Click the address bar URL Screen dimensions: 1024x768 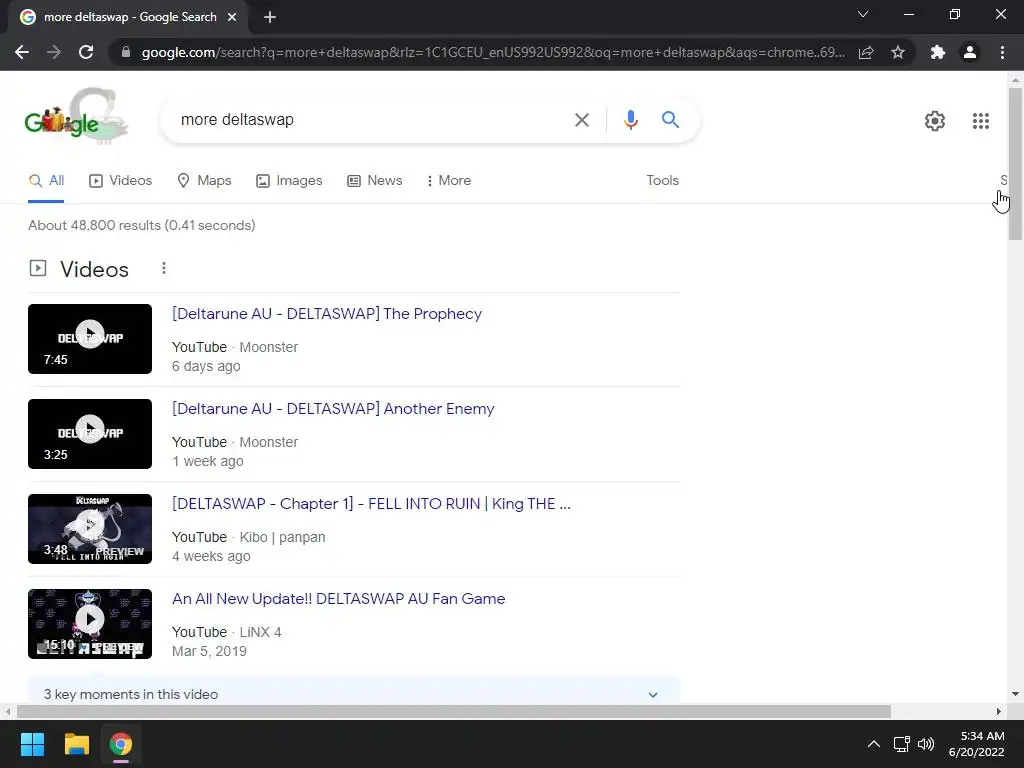tap(493, 52)
